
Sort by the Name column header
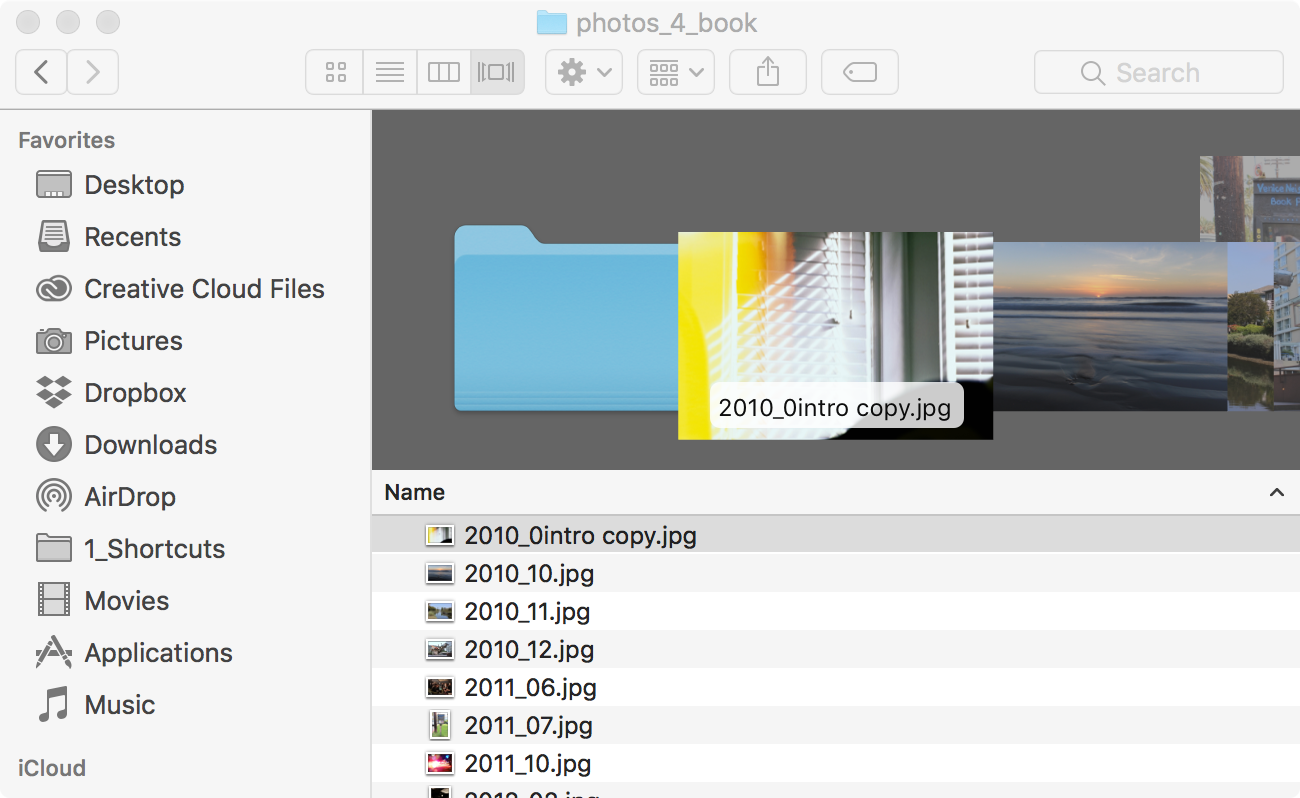tap(415, 492)
